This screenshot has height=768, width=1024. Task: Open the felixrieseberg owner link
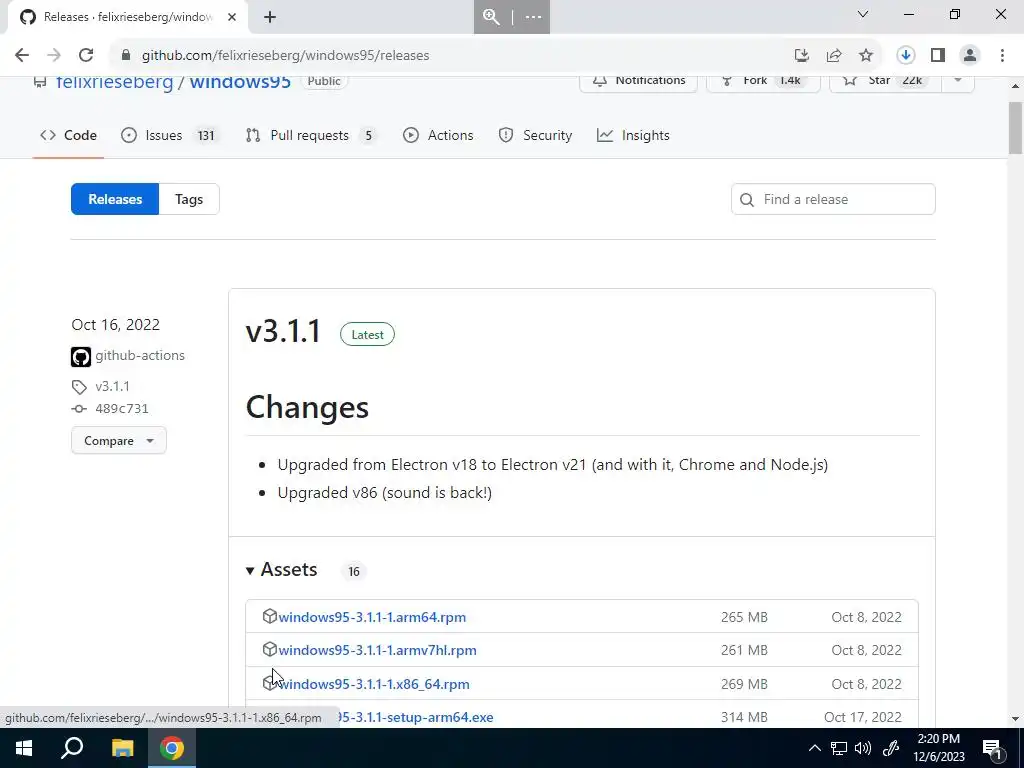(115, 82)
